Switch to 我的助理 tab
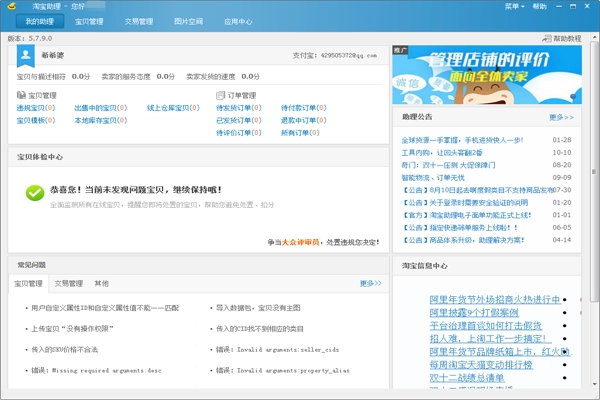Screen dimensions: 600x400 (x=39, y=21)
